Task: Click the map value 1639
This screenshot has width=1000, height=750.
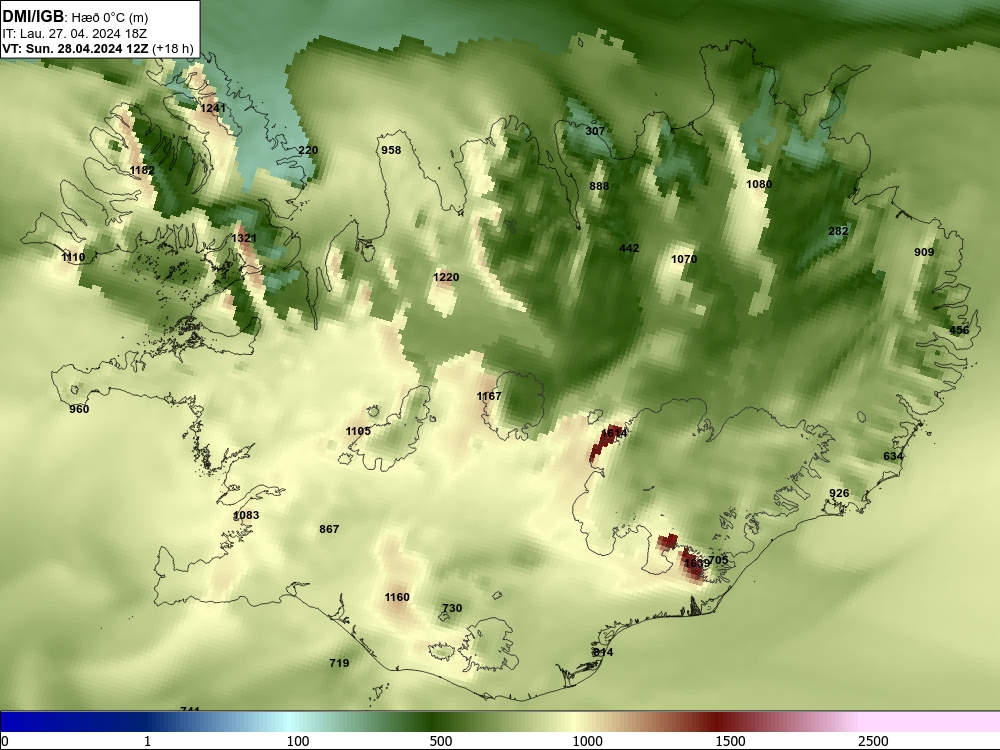Action: 696,563
